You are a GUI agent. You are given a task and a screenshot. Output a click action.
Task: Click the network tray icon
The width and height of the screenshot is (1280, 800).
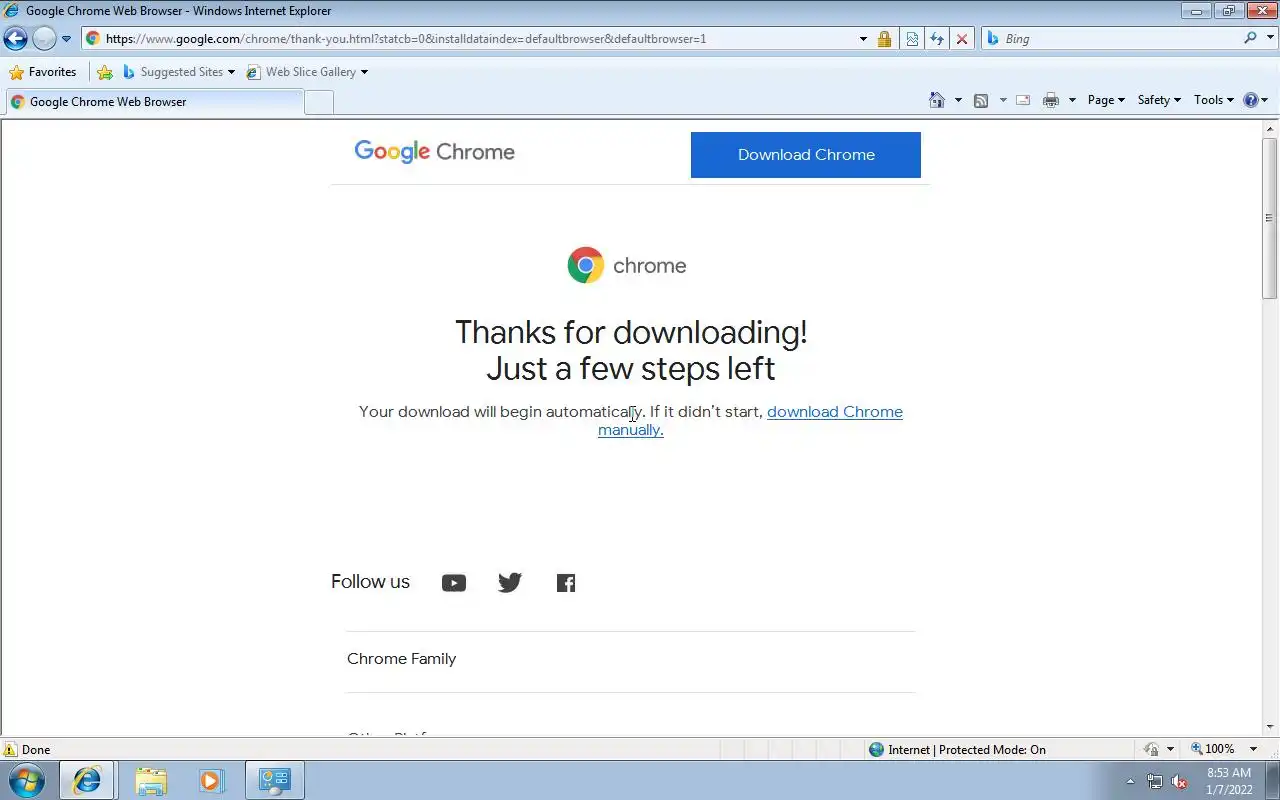pyautogui.click(x=1155, y=782)
